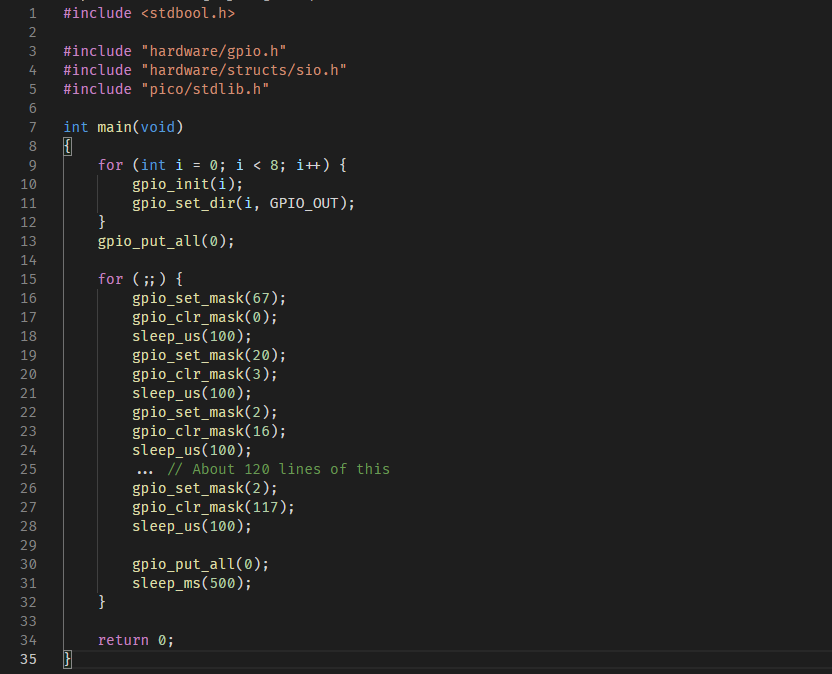This screenshot has width=832, height=674.
Task: Click the closing brace on line 32
Action: 102,603
